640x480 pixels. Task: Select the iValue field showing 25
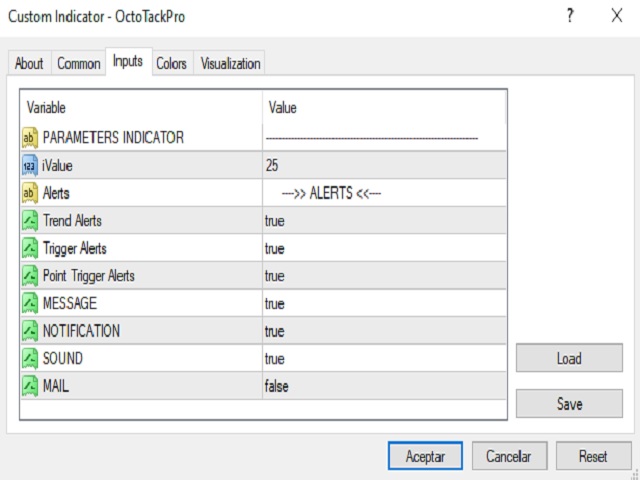384,165
